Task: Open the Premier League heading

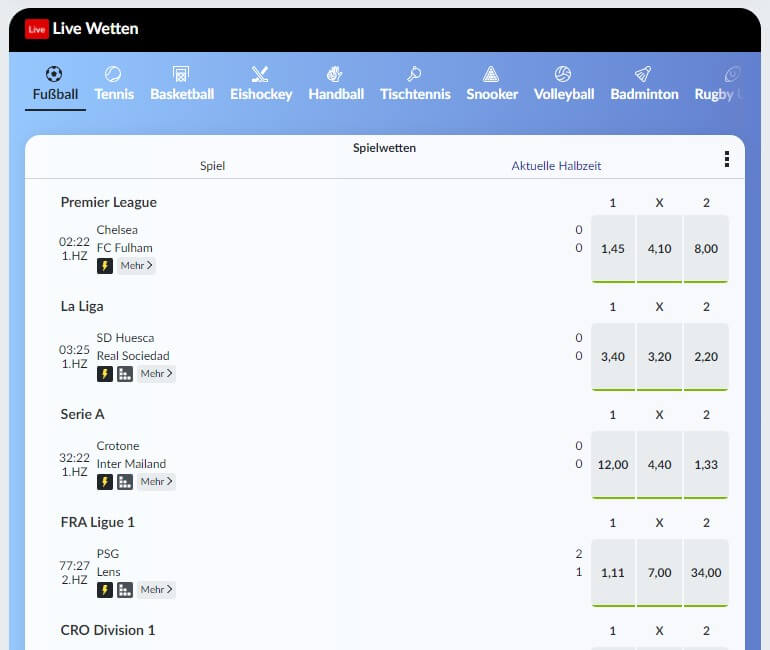Action: [x=109, y=202]
